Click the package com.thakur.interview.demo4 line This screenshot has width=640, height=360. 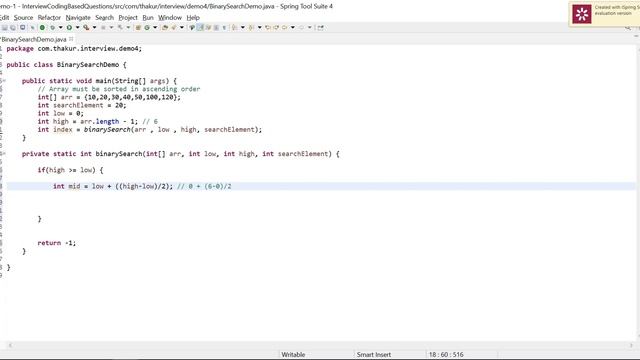point(74,49)
